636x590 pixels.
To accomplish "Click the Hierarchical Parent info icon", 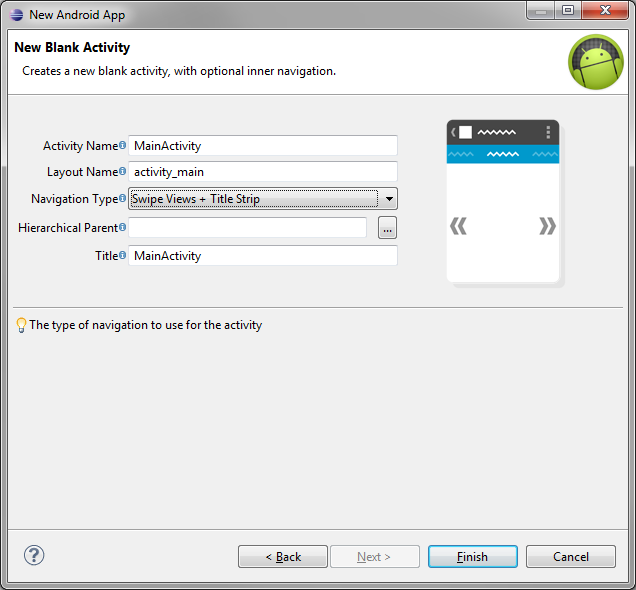I will (122, 227).
